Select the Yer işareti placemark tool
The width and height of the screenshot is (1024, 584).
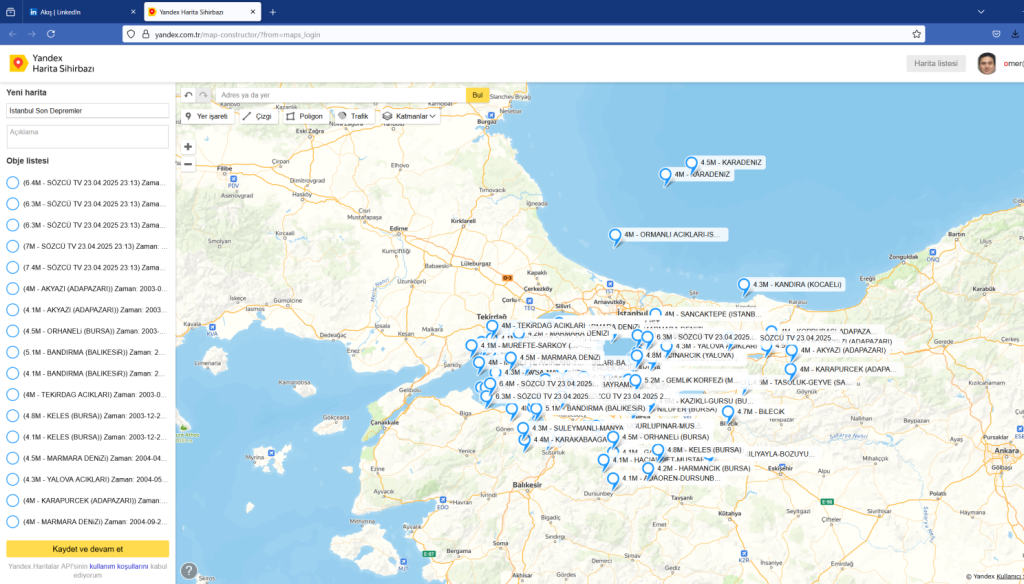(207, 116)
